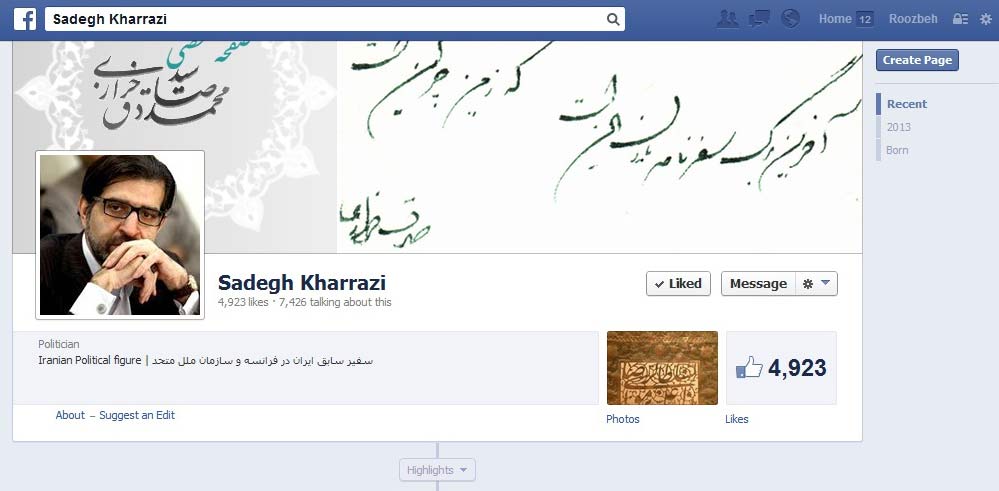Jump to 2013 in the timeline
999x491 pixels.
(898, 127)
